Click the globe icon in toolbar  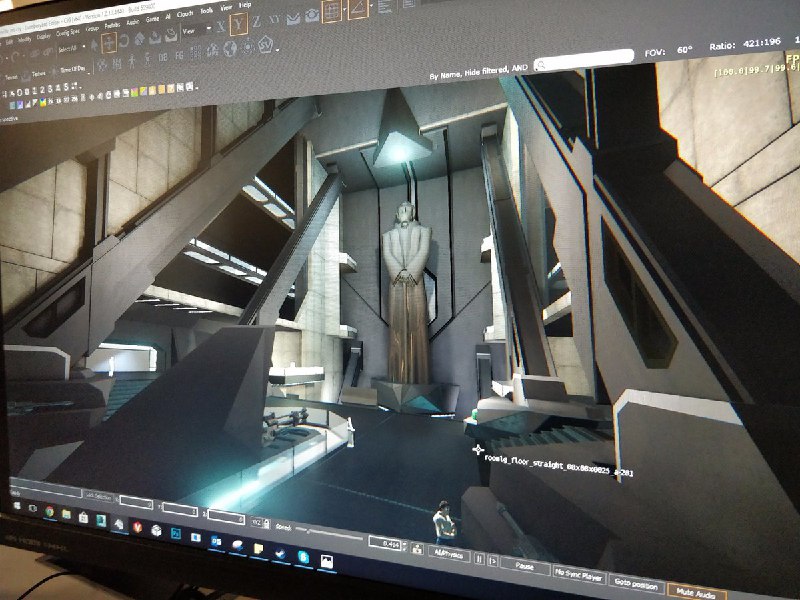230,48
